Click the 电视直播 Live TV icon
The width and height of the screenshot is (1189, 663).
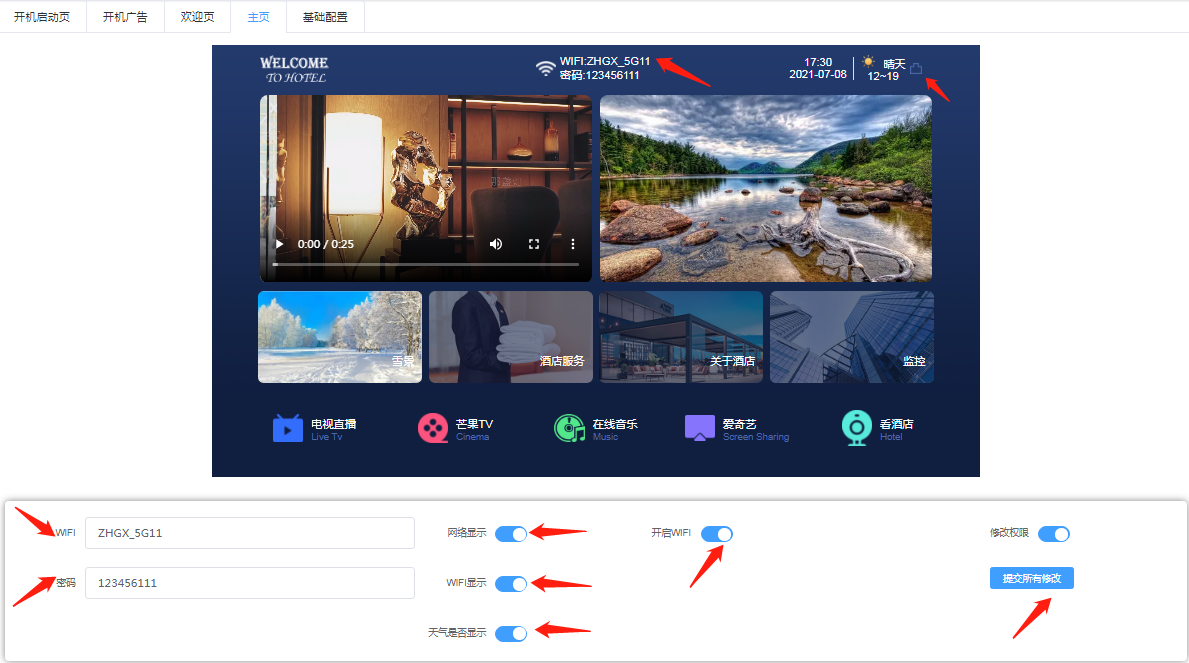click(288, 428)
